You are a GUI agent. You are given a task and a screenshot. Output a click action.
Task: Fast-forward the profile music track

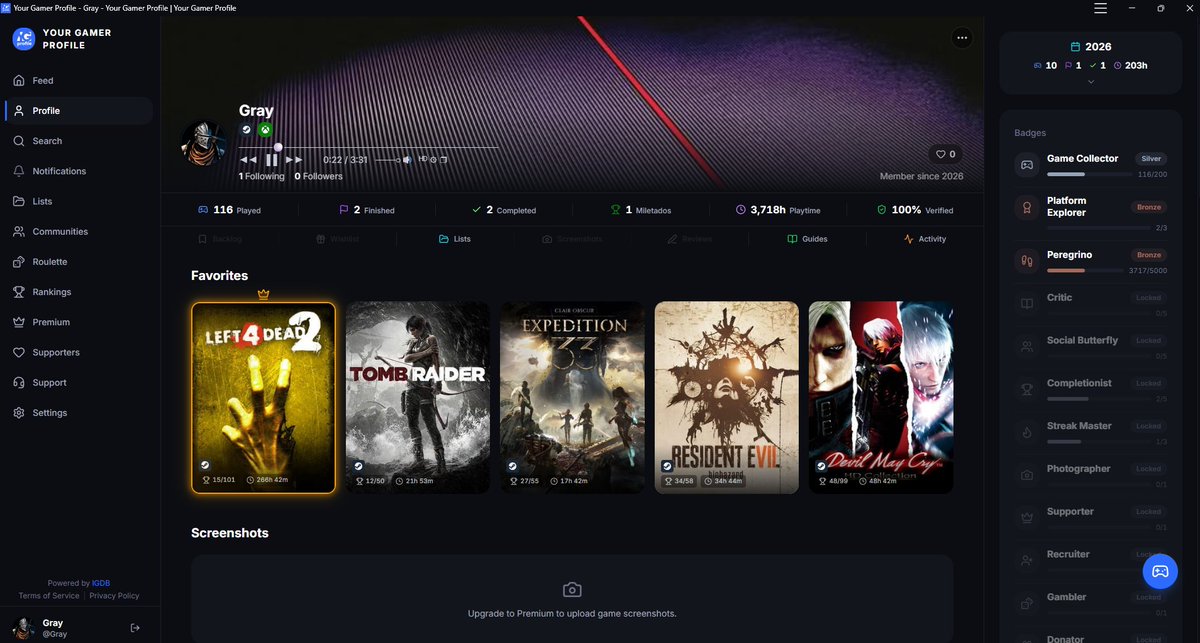(x=294, y=159)
